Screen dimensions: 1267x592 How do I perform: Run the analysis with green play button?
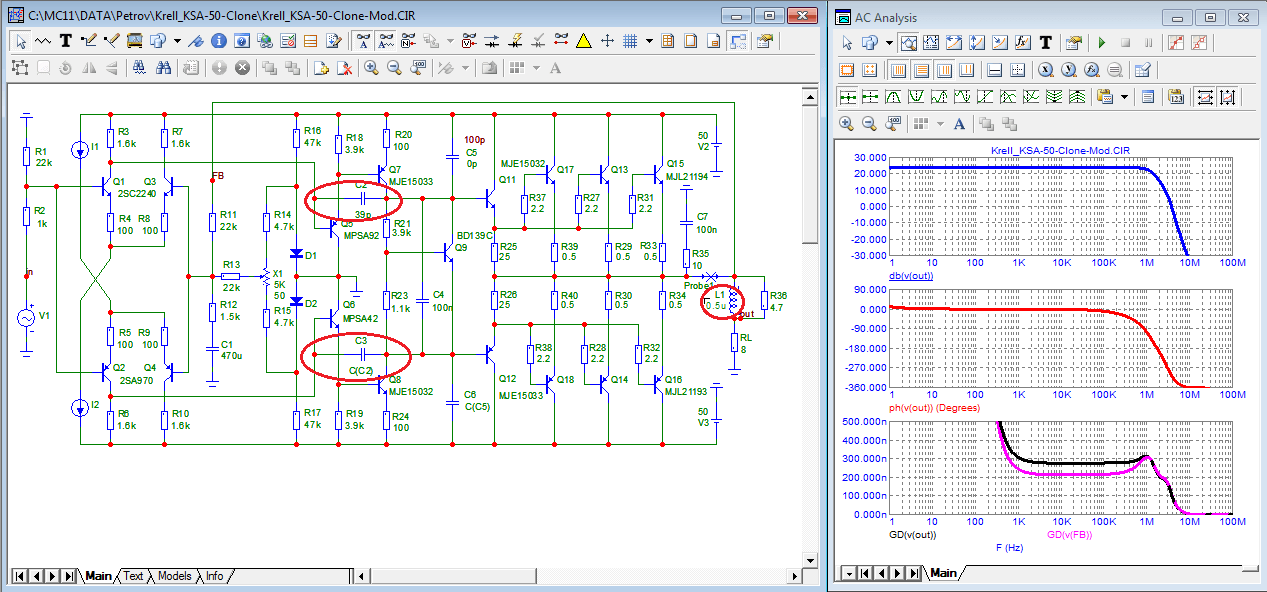coord(1102,42)
